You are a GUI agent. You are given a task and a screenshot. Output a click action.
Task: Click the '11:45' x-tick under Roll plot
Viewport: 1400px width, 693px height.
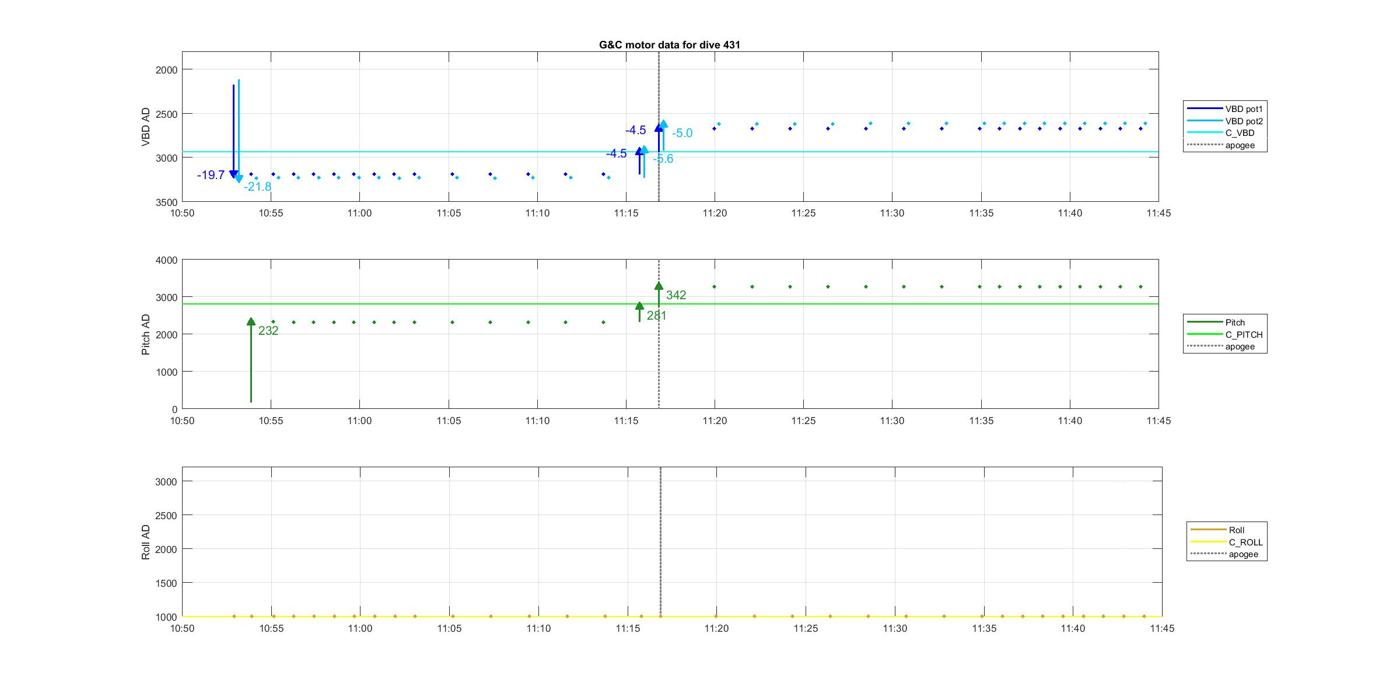tap(1162, 629)
